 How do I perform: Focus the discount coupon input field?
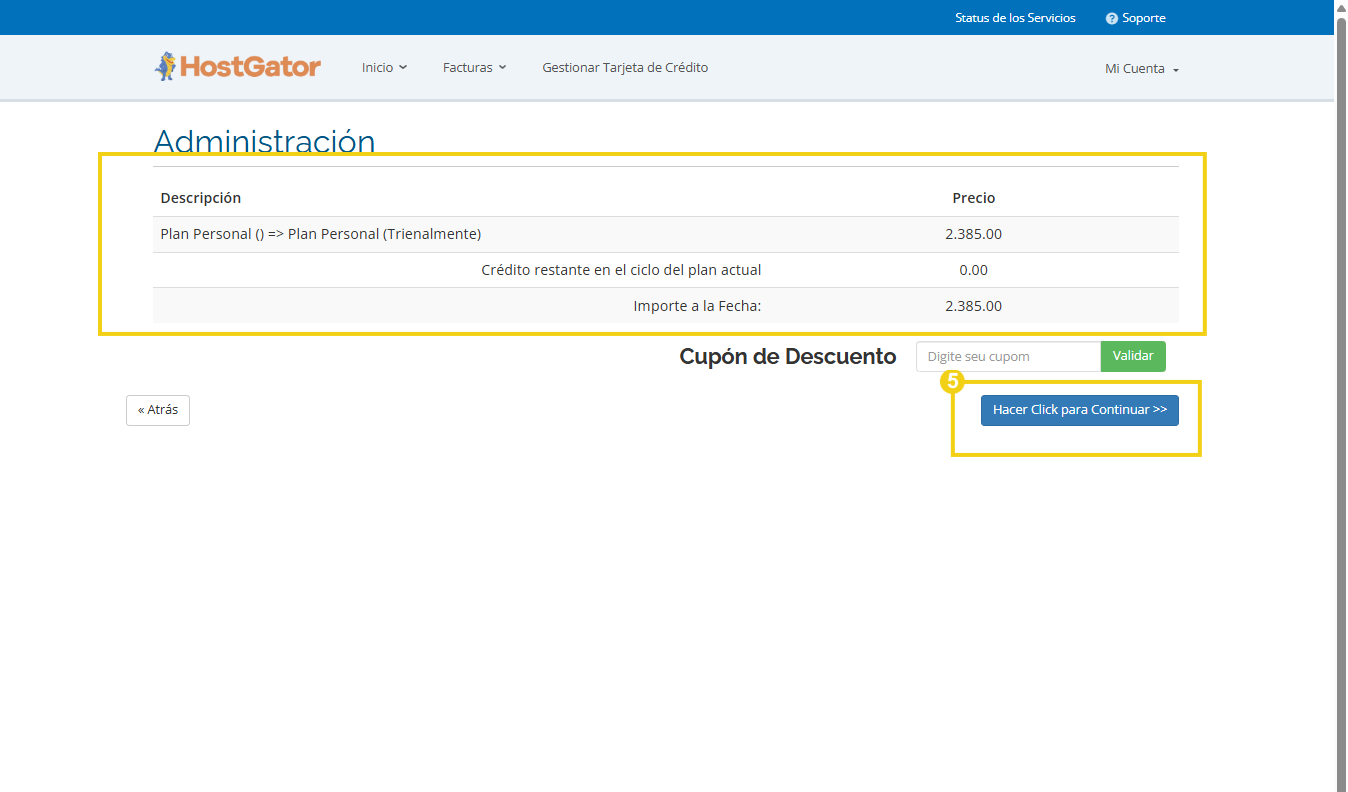(1007, 357)
